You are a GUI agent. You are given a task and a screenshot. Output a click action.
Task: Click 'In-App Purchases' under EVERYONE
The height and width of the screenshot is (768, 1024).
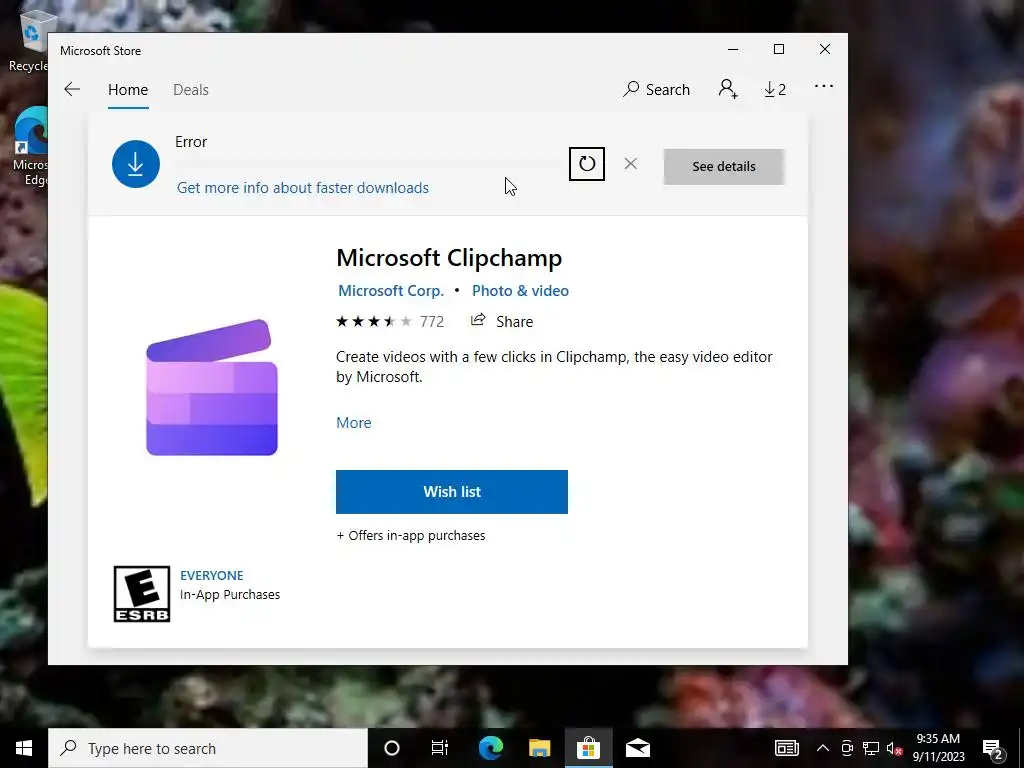coord(230,594)
